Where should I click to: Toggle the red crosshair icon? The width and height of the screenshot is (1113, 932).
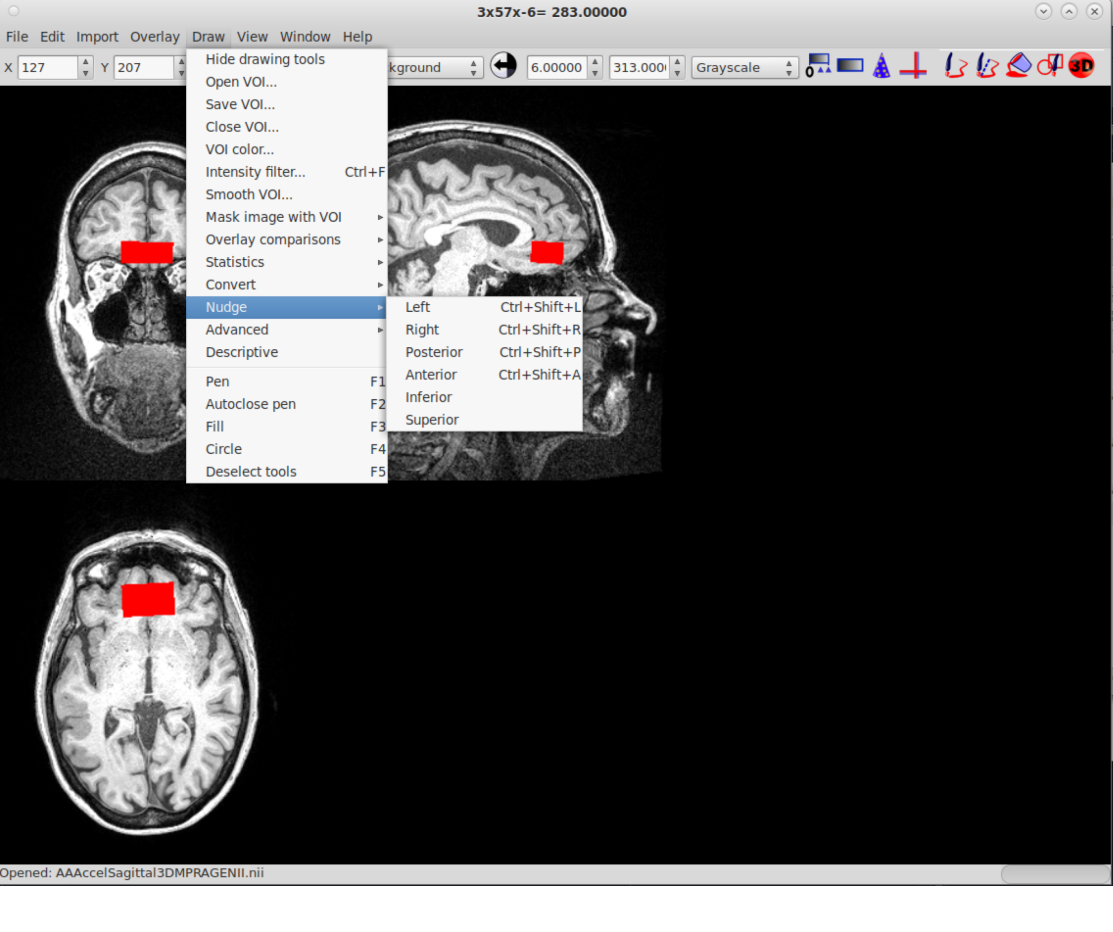(912, 67)
